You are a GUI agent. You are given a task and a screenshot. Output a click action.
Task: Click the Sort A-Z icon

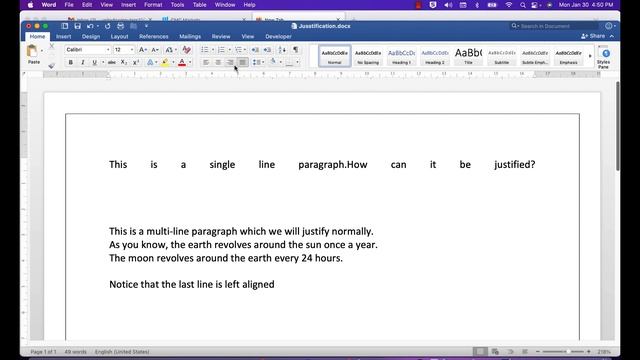[x=282, y=50]
